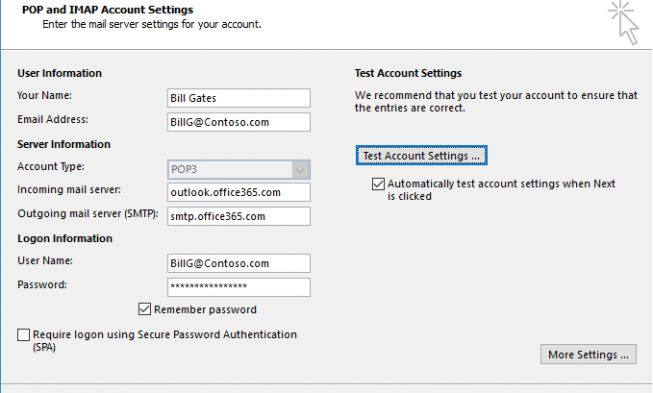
Task: Expand the Account Type dropdown arrow
Action: 300,170
